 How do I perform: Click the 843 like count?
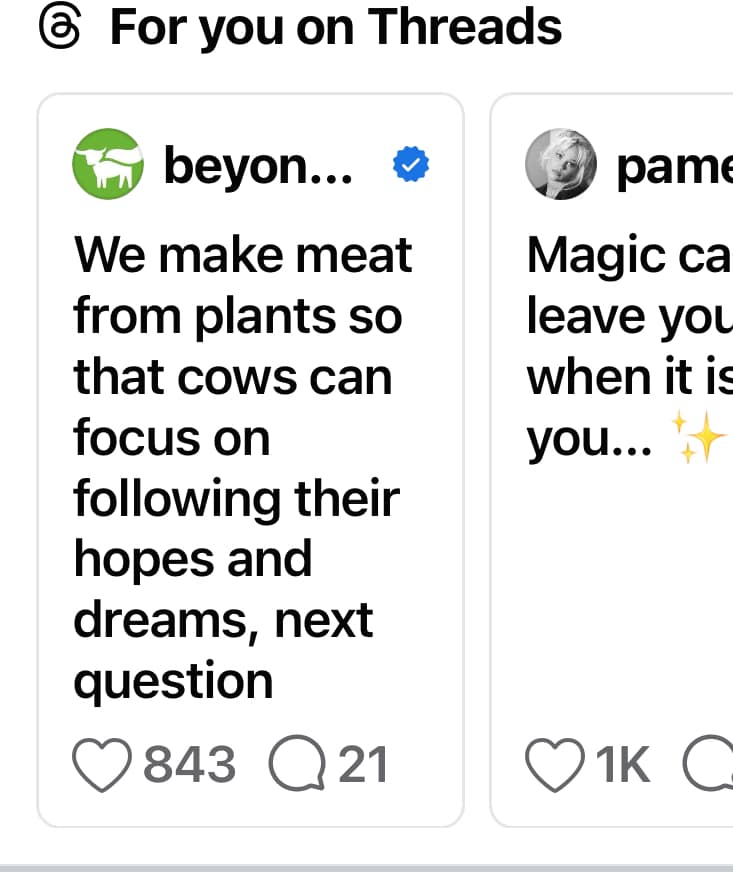click(190, 766)
